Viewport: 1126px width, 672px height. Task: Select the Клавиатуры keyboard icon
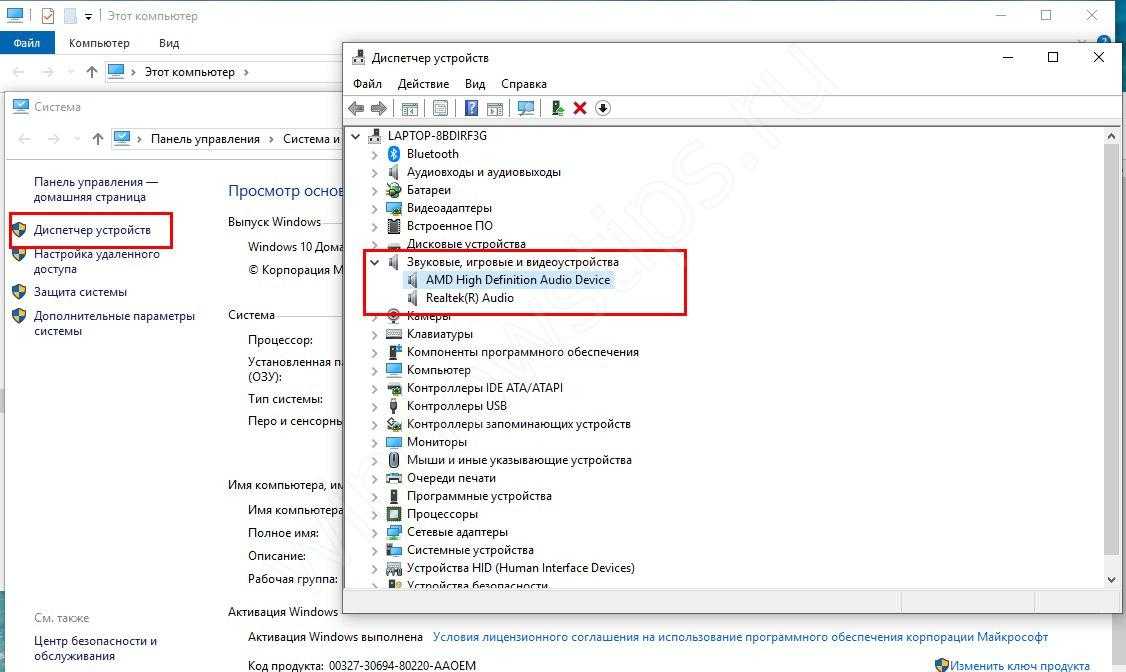pyautogui.click(x=394, y=334)
